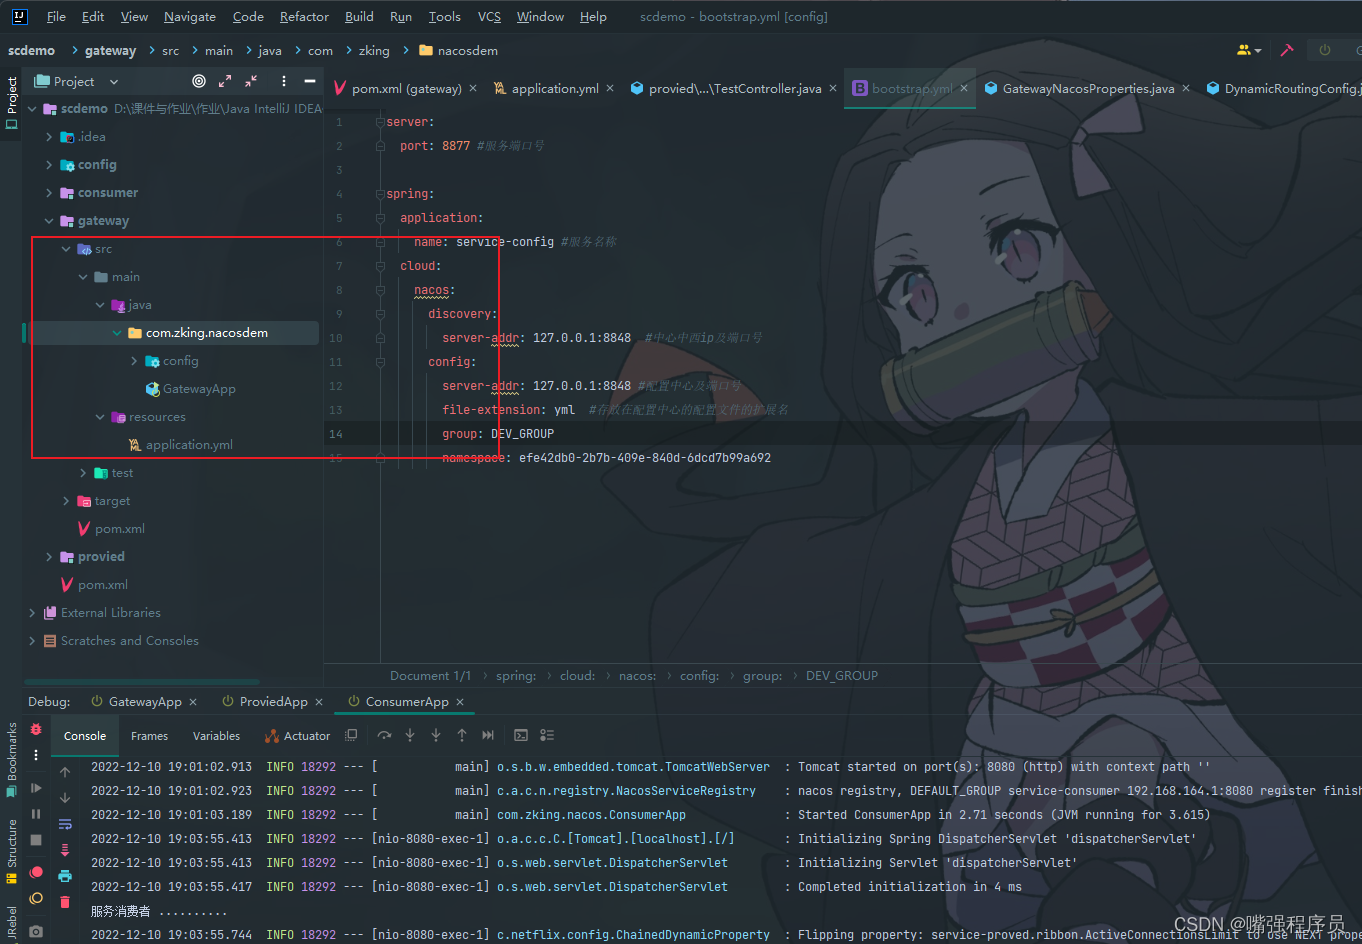Click the zking breadcrumb in navigation bar
The image size is (1362, 944).
point(374,51)
